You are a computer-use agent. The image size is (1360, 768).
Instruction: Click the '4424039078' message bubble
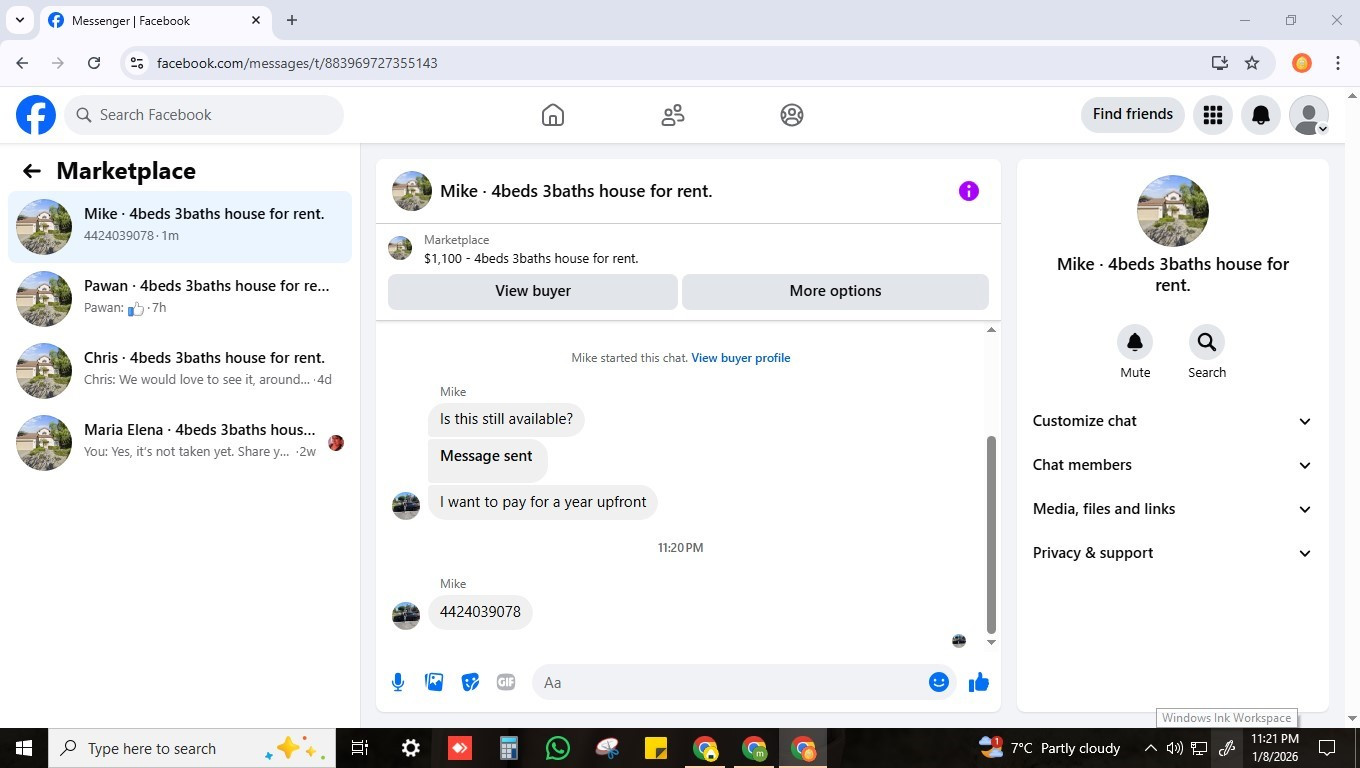(x=480, y=612)
